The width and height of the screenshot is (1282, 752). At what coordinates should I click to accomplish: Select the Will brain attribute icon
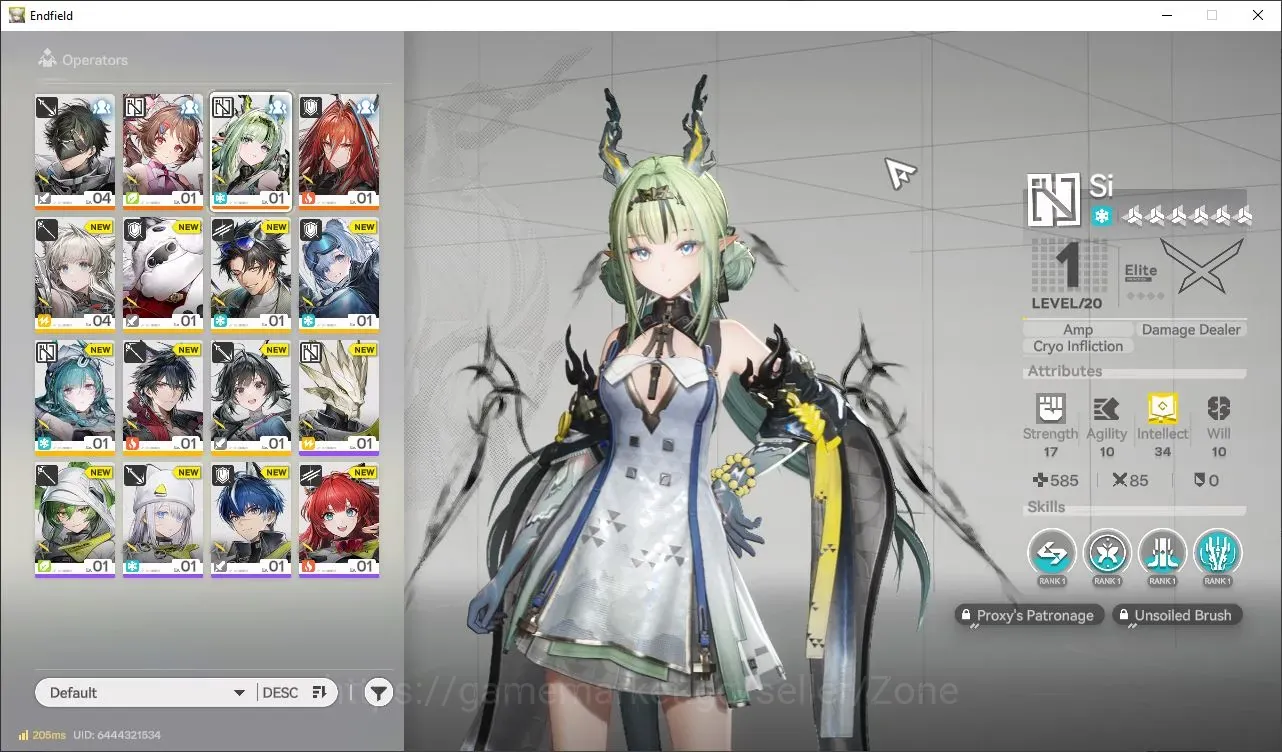[x=1218, y=408]
